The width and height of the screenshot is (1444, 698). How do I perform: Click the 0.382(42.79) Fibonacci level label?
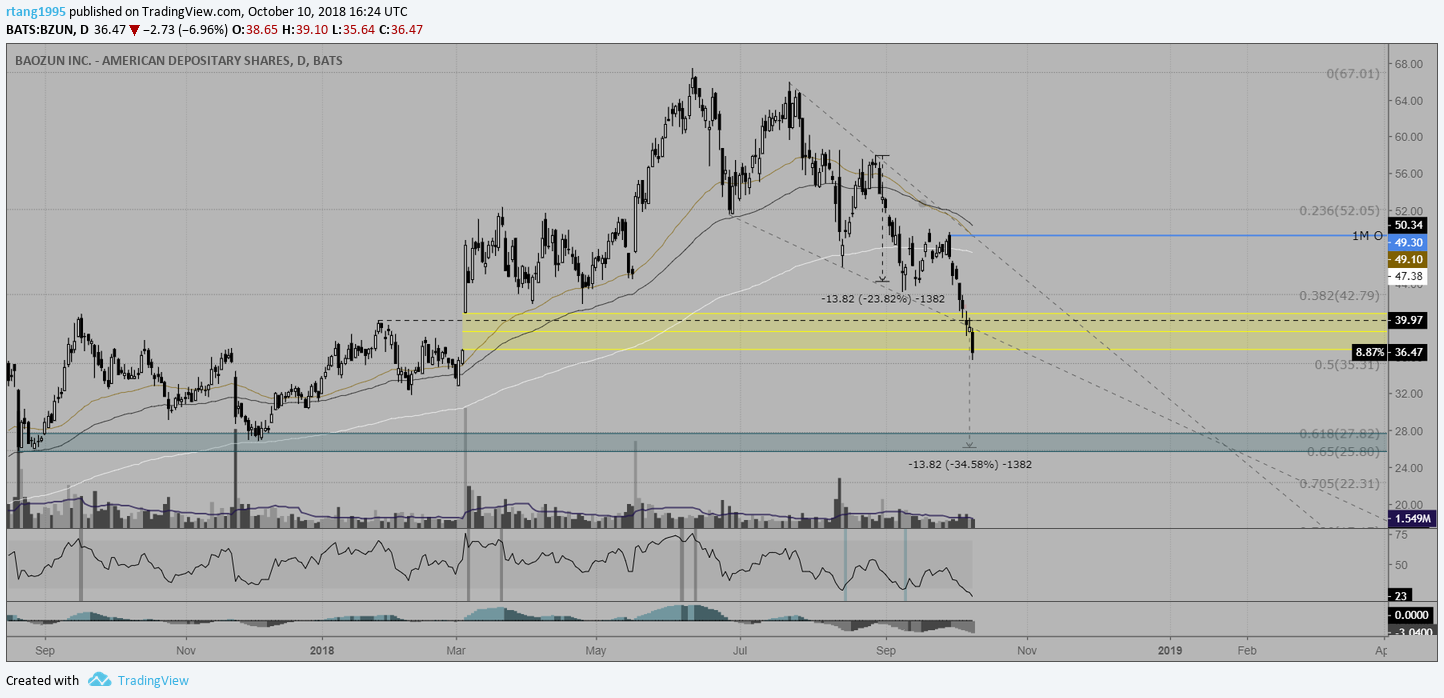click(x=1339, y=296)
